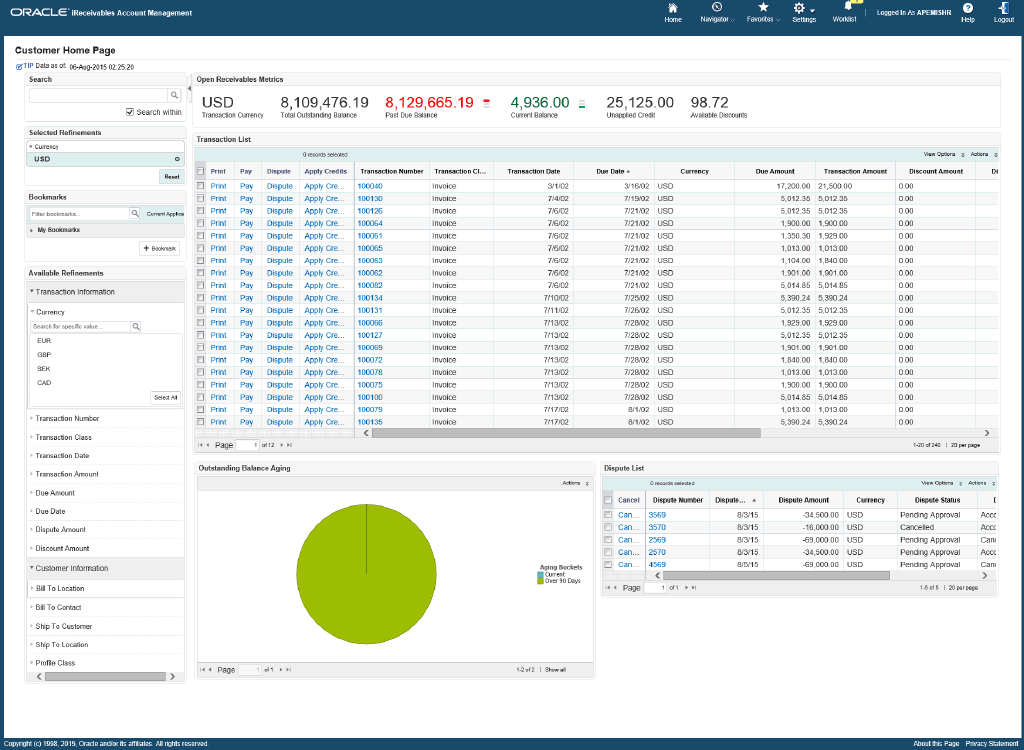
Task: Check the select-all box in Dispute List header
Action: click(608, 500)
